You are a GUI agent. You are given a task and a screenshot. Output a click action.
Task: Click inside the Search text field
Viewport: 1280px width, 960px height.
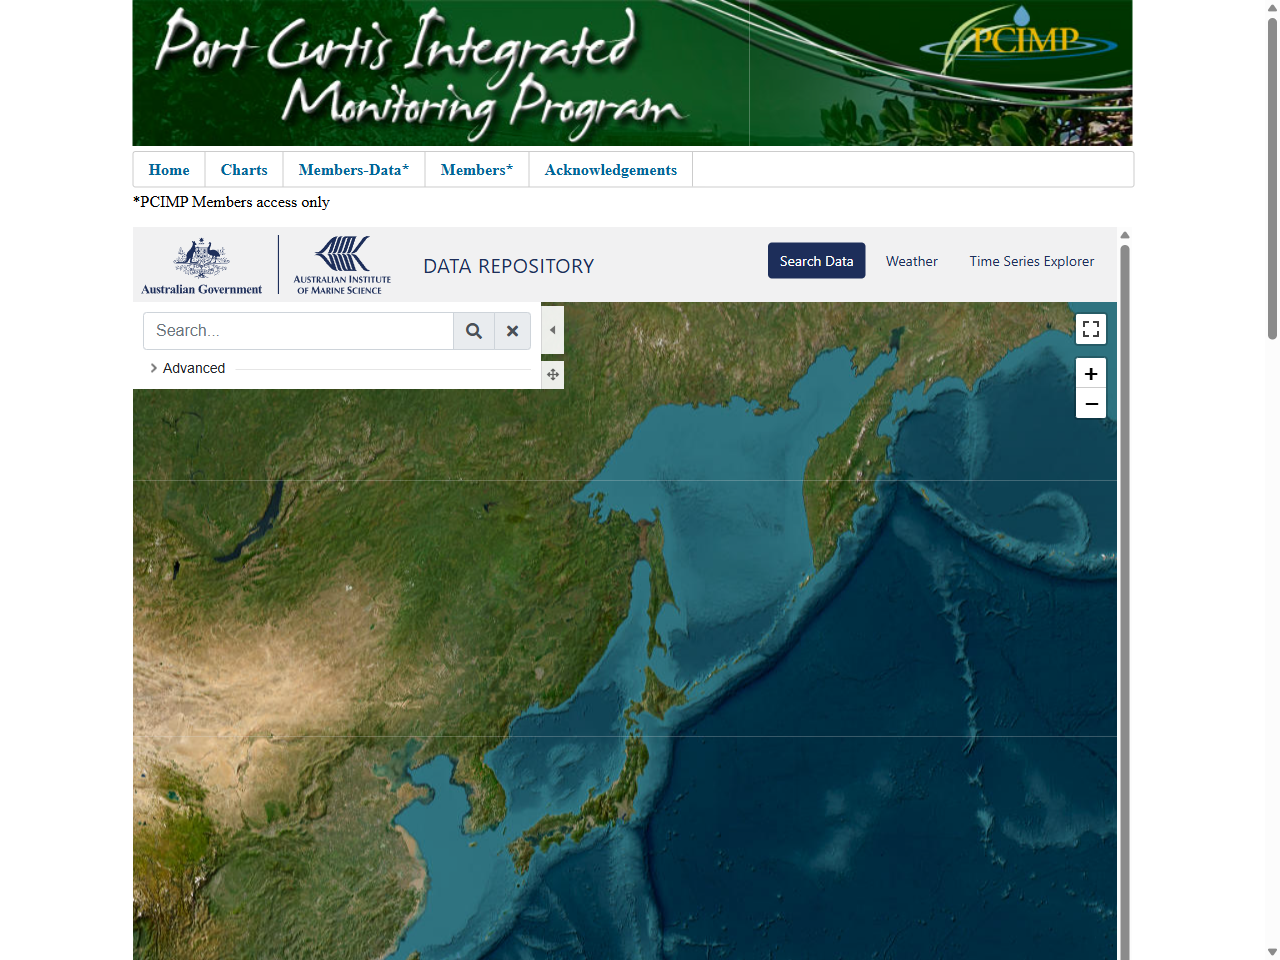click(x=297, y=330)
